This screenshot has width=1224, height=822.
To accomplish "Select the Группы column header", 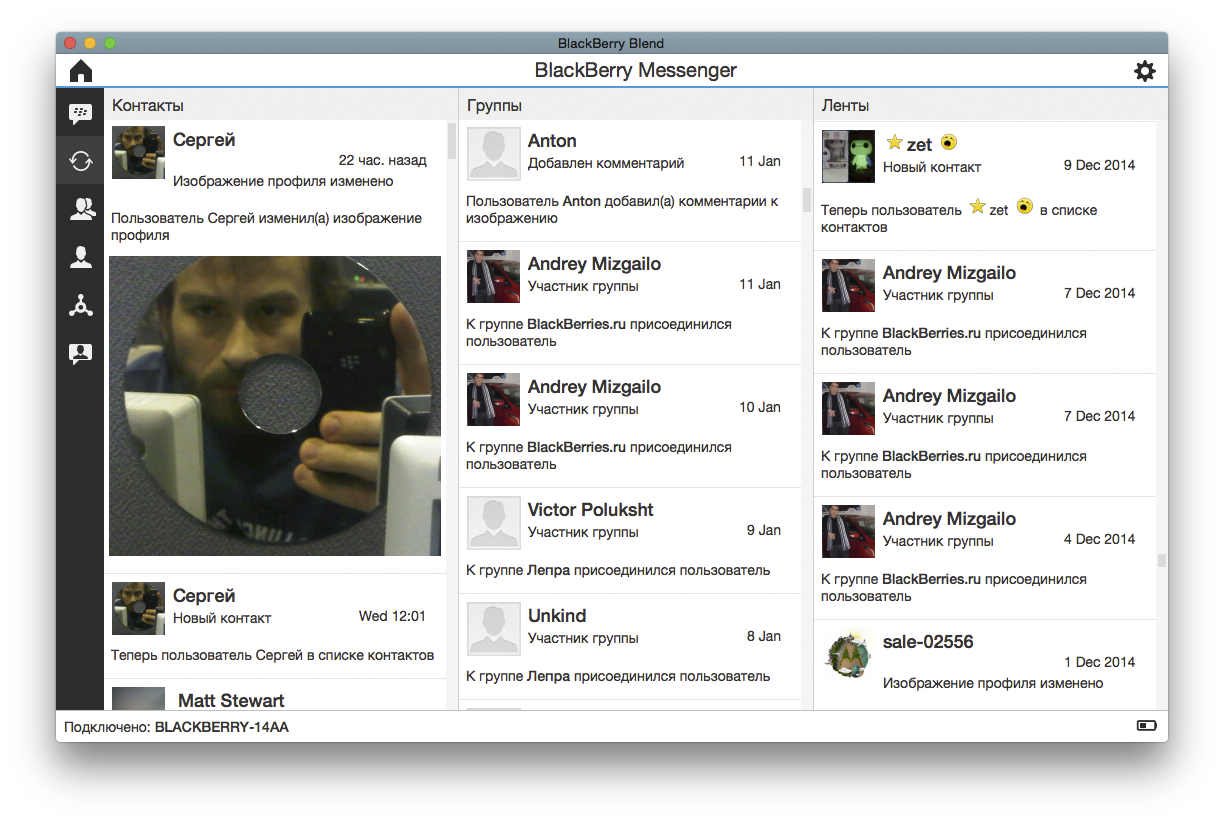I will (x=494, y=105).
